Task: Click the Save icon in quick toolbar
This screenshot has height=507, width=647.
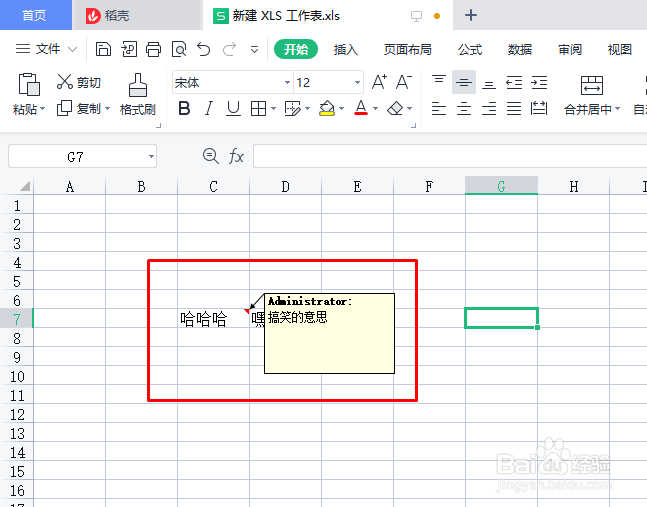Action: coord(103,49)
